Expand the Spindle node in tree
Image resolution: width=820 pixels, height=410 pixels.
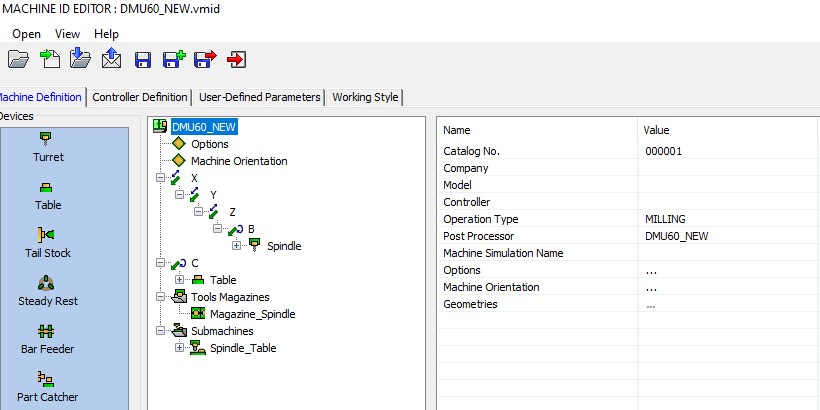pyautogui.click(x=237, y=246)
